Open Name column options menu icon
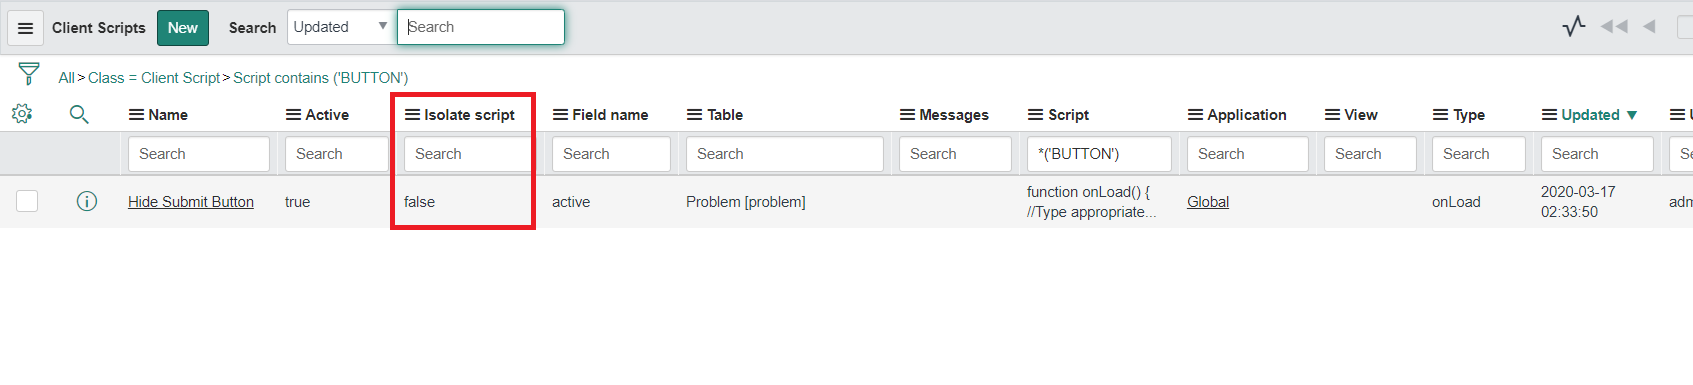Viewport: 1693px width, 385px height. click(x=136, y=115)
